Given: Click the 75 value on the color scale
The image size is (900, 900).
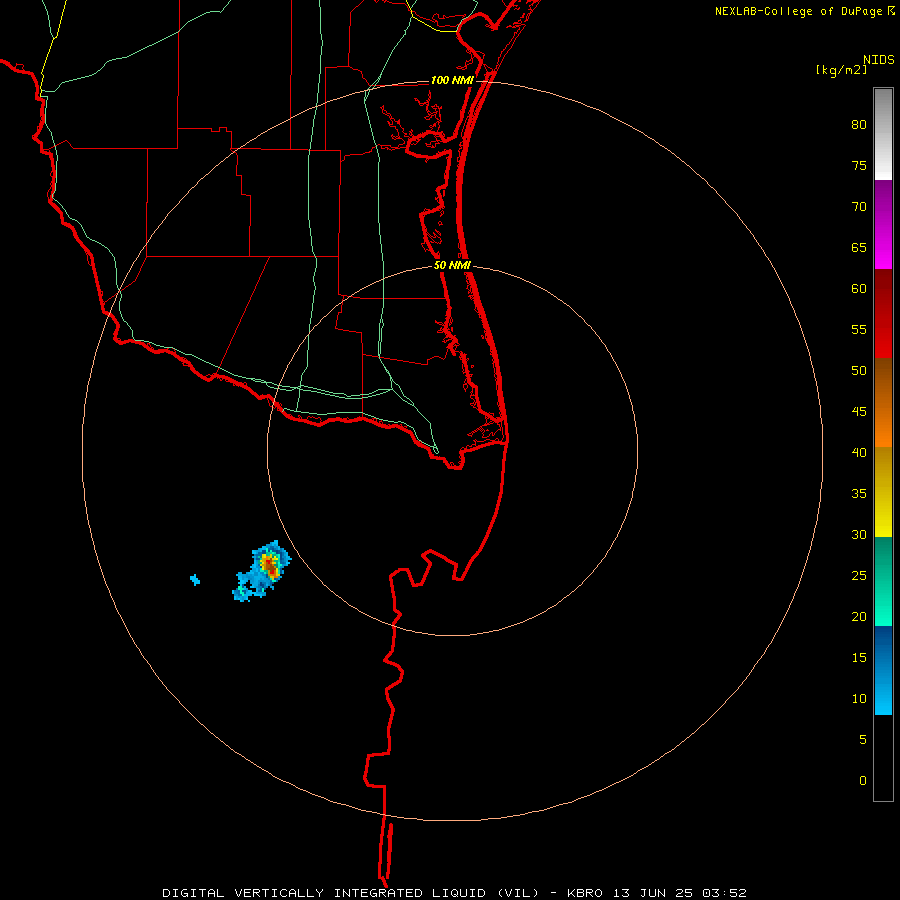Looking at the screenshot, I should (x=859, y=165).
